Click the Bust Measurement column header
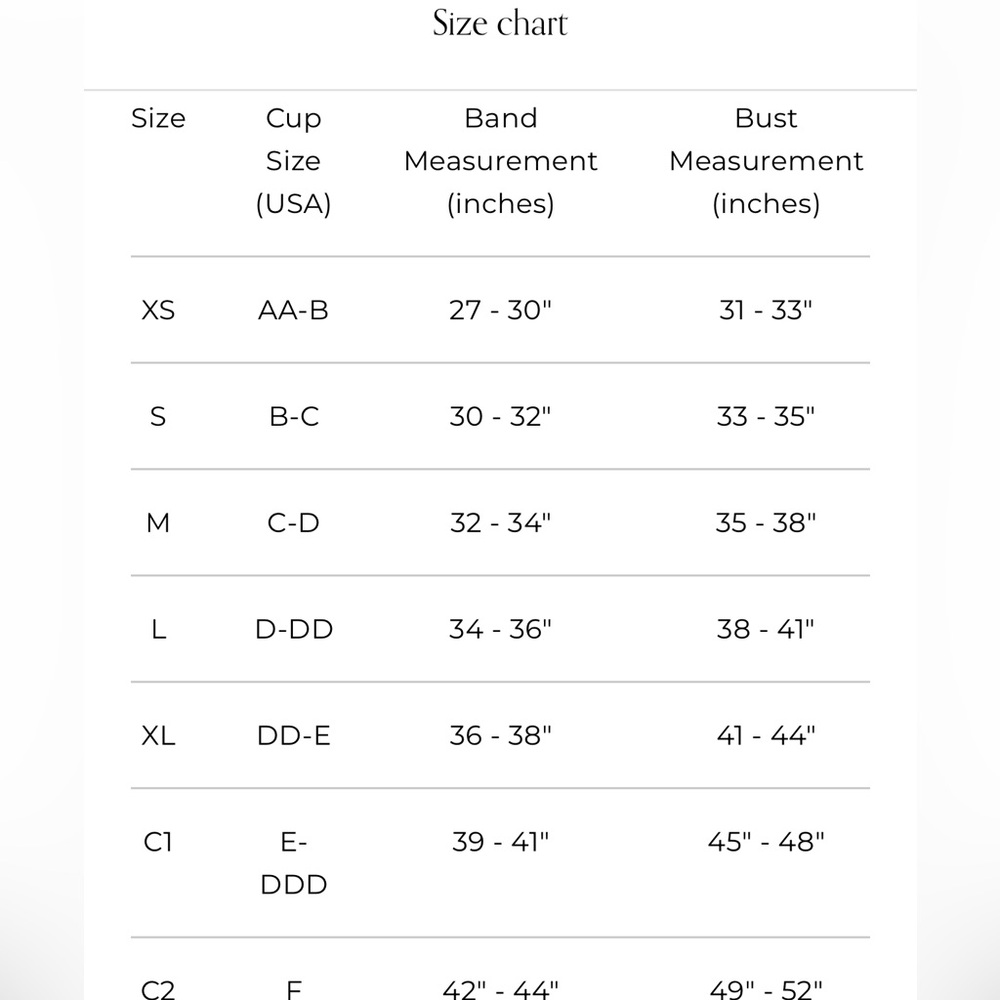The width and height of the screenshot is (1000, 1000). [x=766, y=161]
